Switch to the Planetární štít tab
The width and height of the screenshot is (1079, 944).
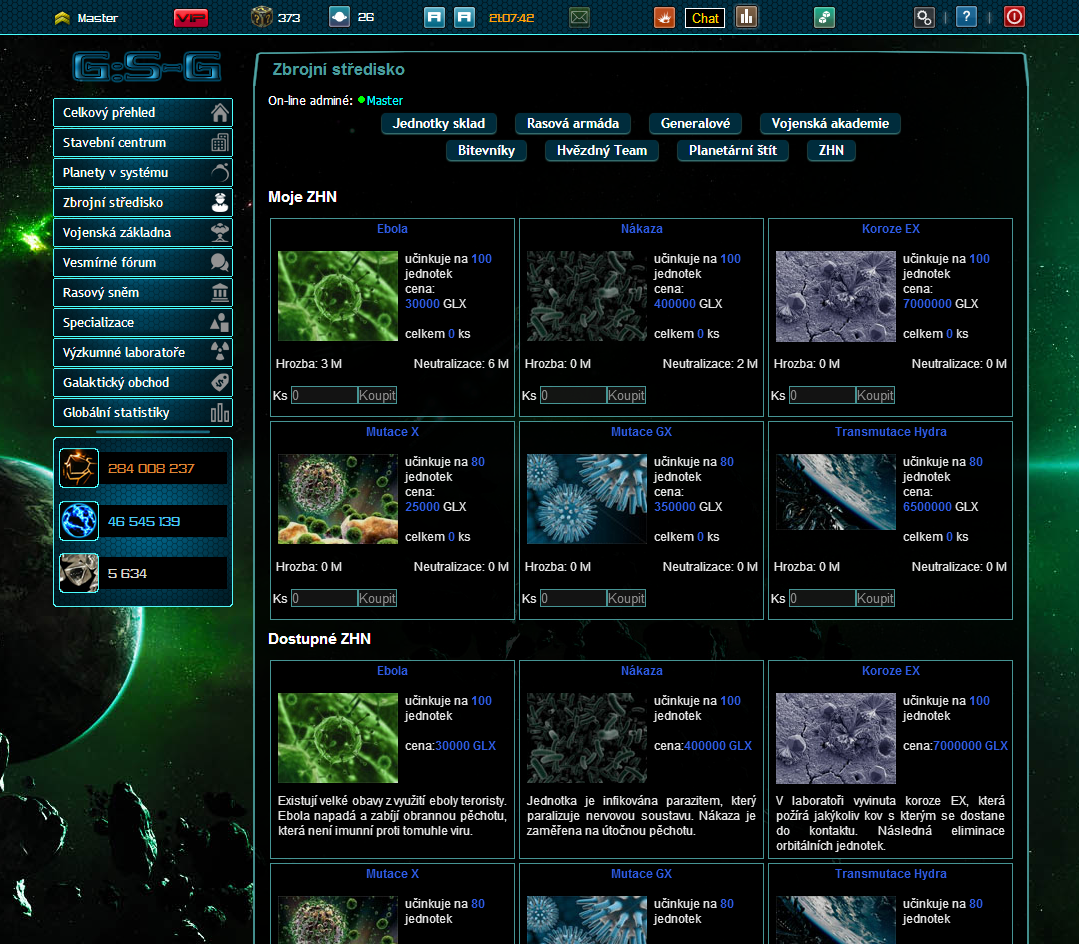733,151
